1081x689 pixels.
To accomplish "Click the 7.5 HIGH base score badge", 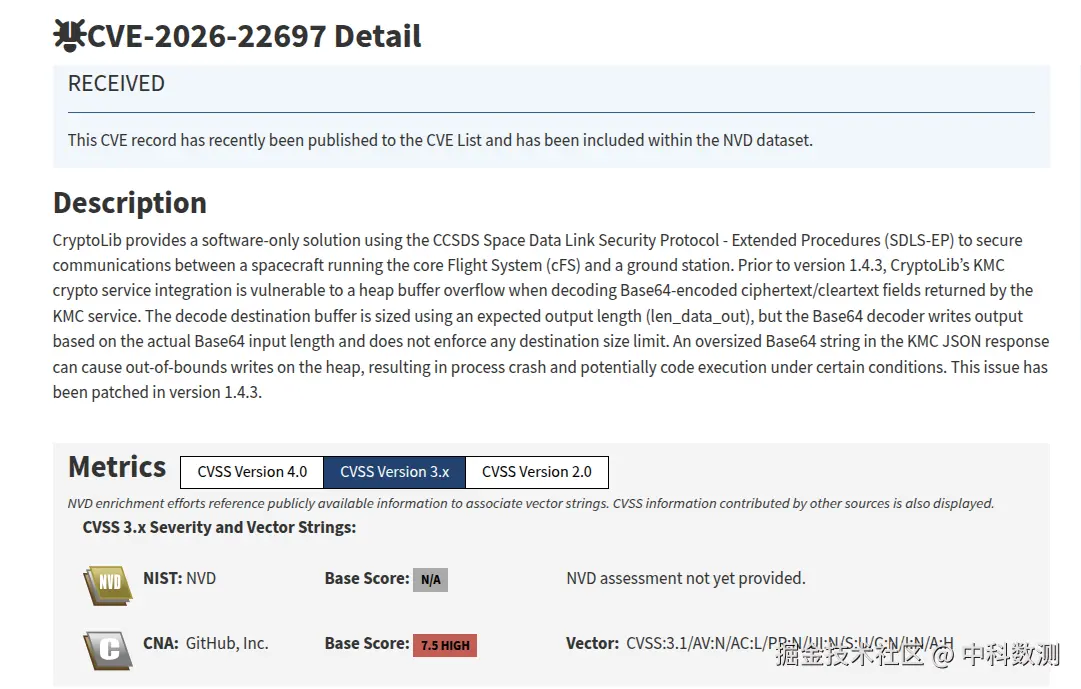I will [x=445, y=646].
